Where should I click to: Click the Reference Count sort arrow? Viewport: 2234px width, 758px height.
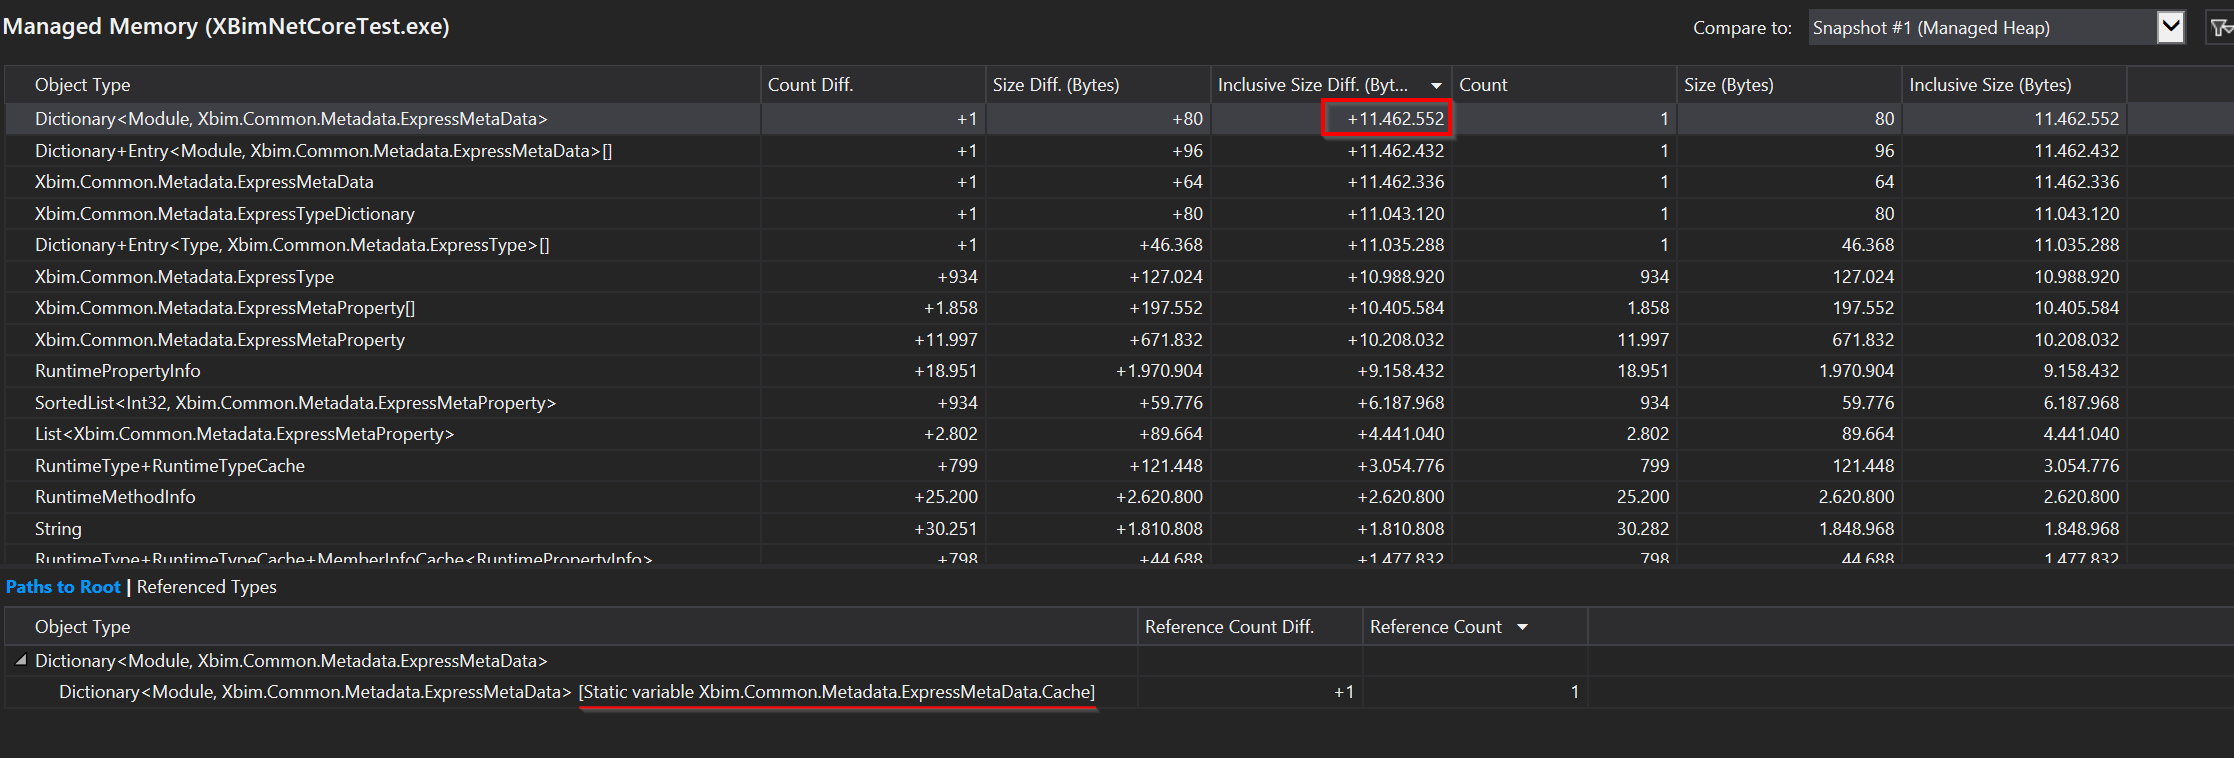pos(1523,627)
